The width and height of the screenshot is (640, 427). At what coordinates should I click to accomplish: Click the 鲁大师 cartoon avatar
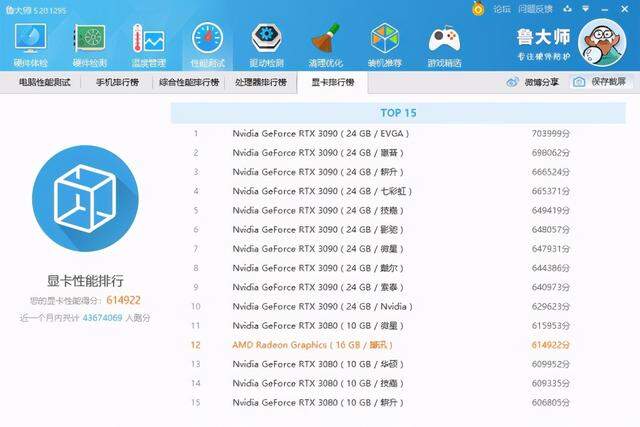point(602,42)
